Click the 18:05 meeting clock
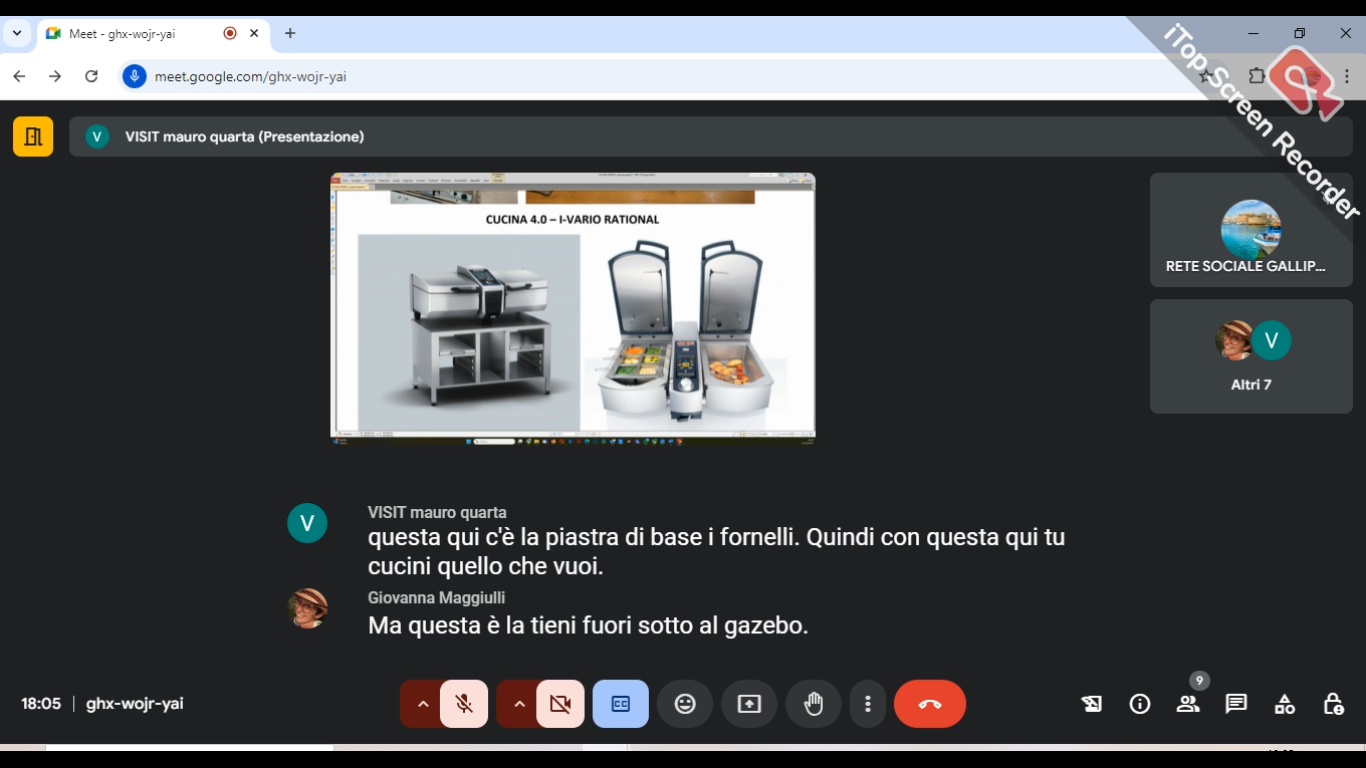Image resolution: width=1366 pixels, height=768 pixels. 41,704
